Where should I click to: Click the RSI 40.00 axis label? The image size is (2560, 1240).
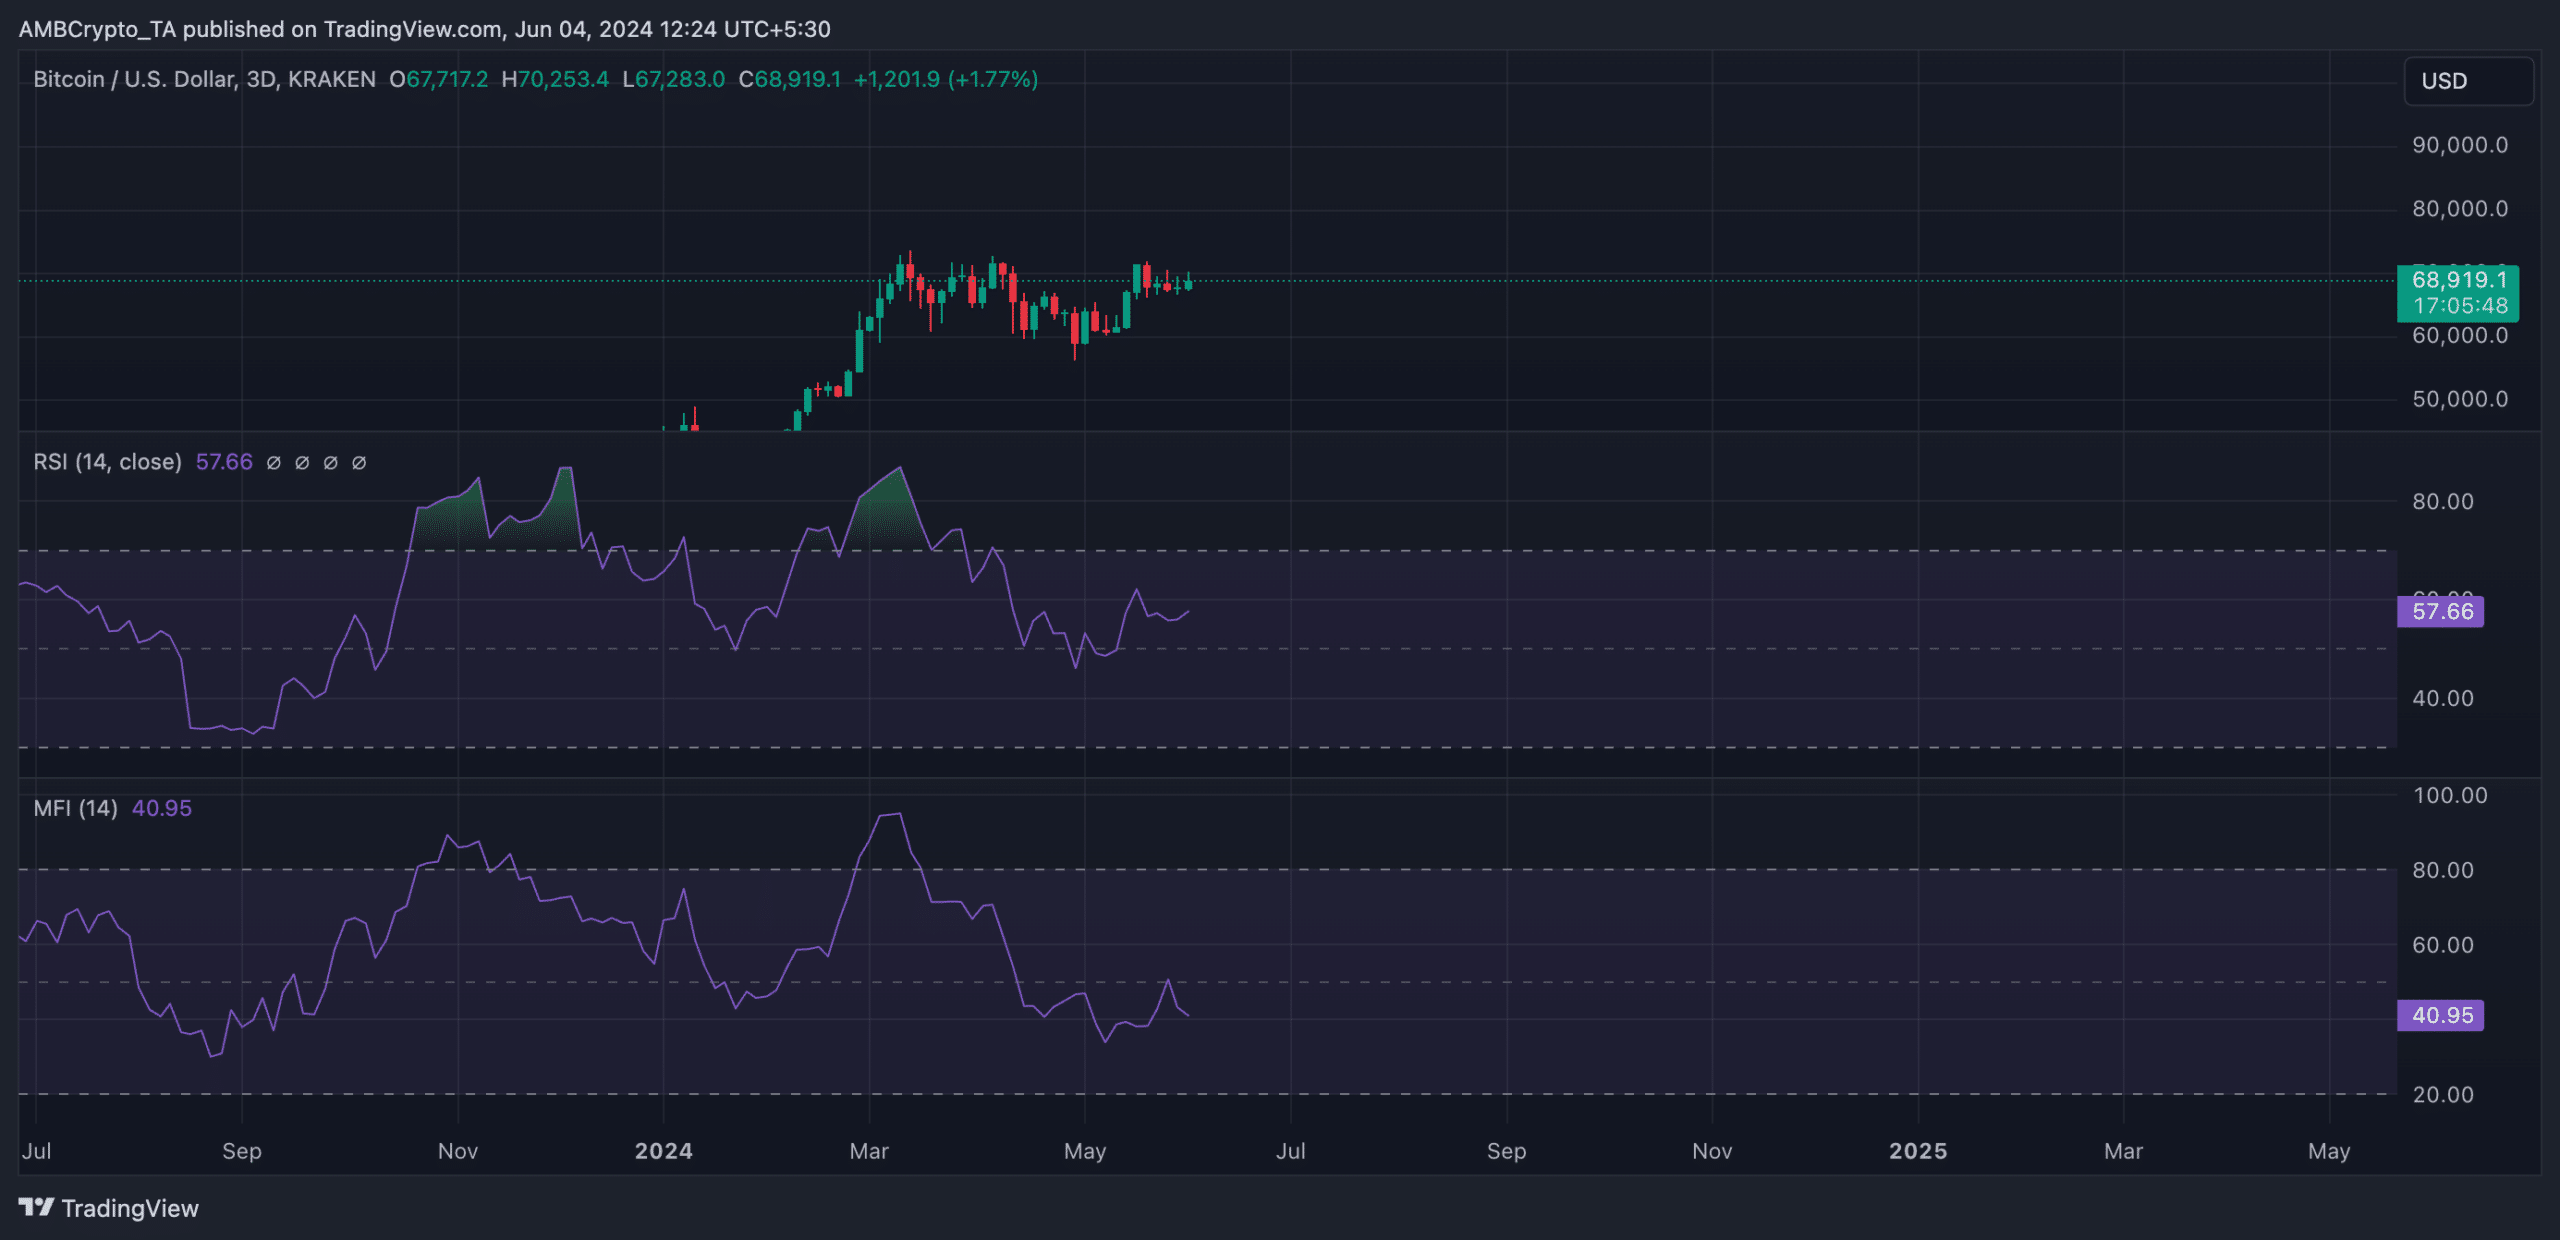pyautogui.click(x=2443, y=698)
